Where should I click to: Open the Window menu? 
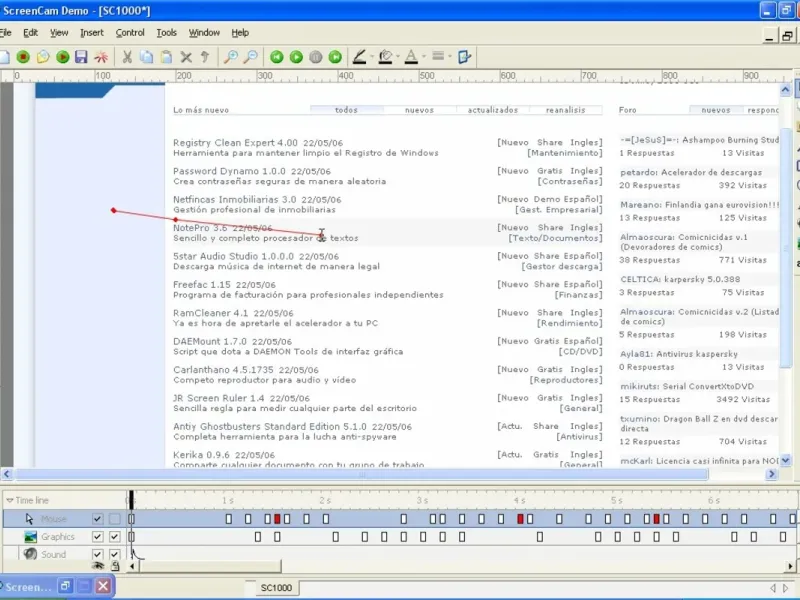[204, 33]
